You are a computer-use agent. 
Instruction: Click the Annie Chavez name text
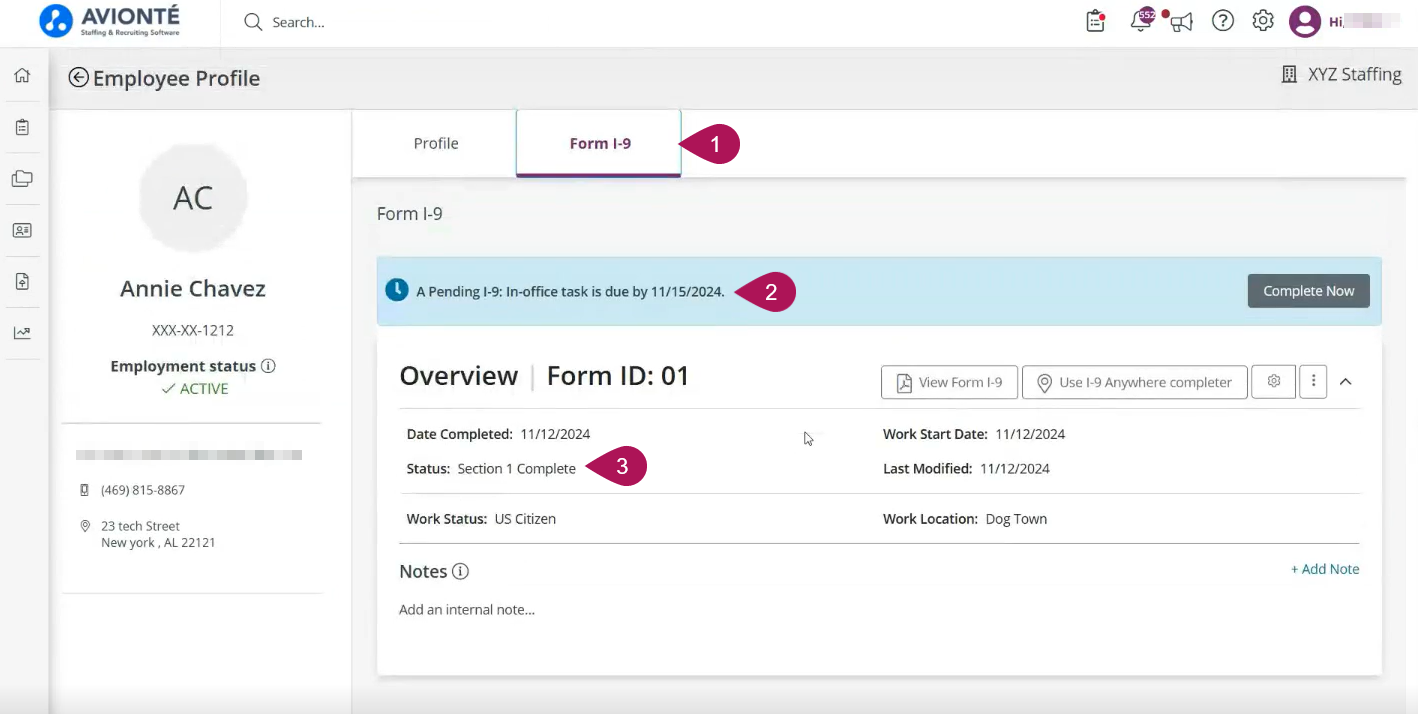click(193, 289)
